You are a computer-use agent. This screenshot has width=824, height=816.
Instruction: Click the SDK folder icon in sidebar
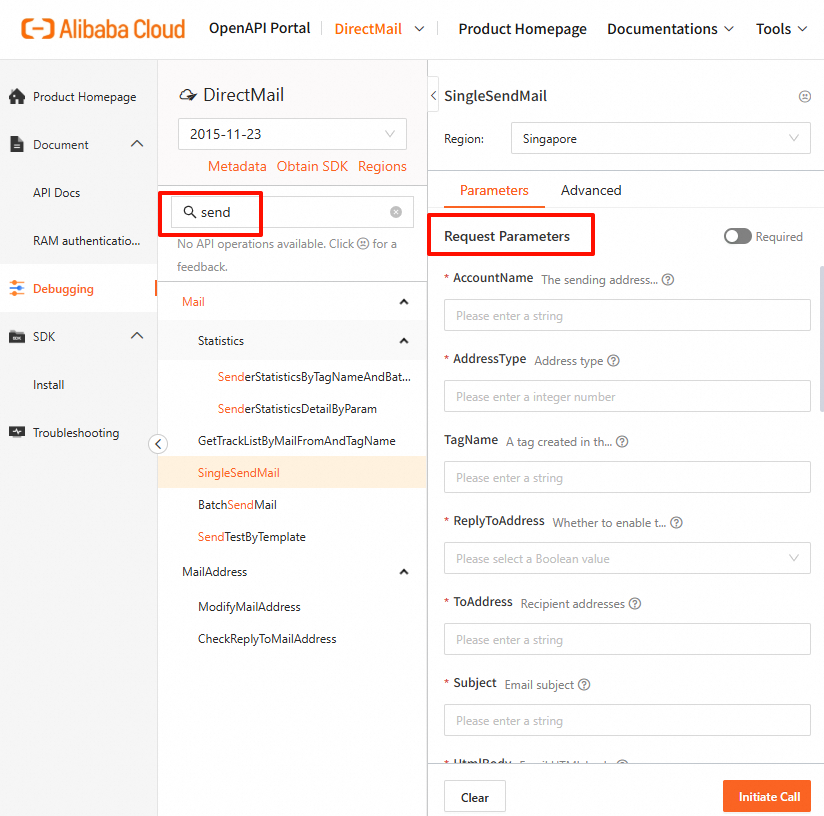pyautogui.click(x=17, y=336)
